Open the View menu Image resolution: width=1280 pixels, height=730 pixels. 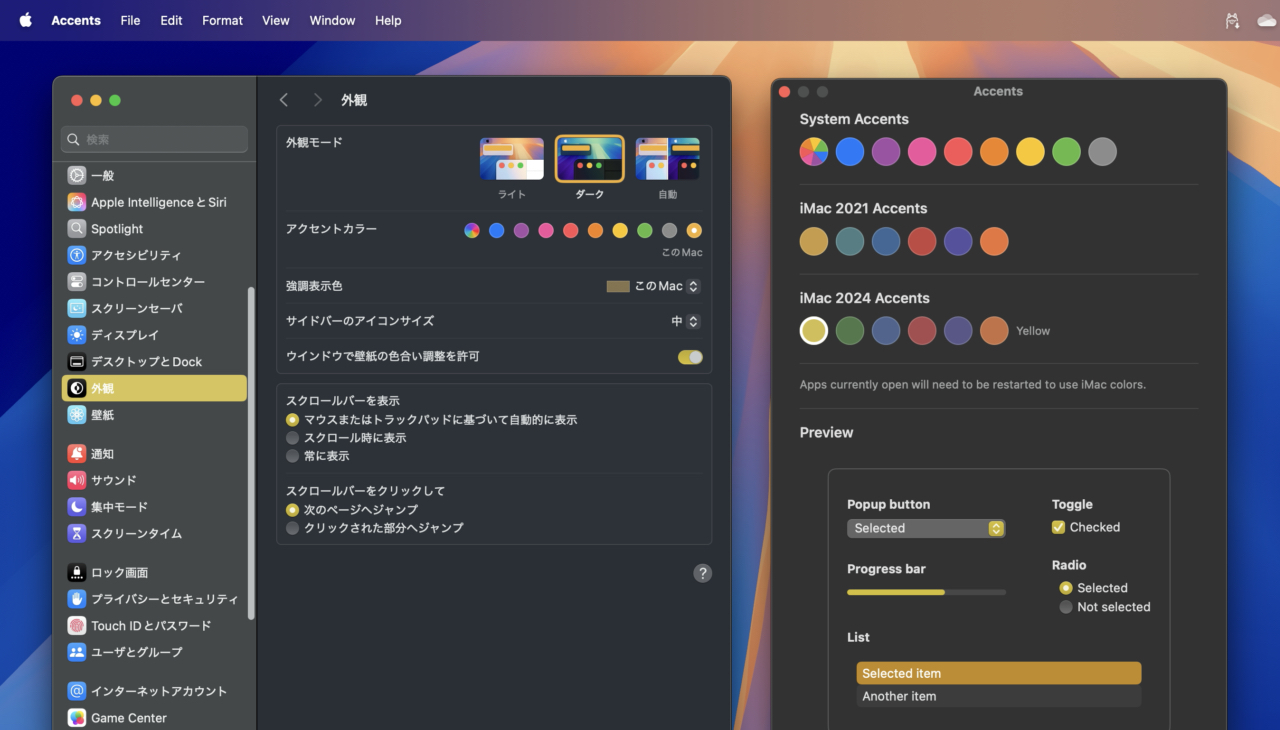tap(276, 20)
